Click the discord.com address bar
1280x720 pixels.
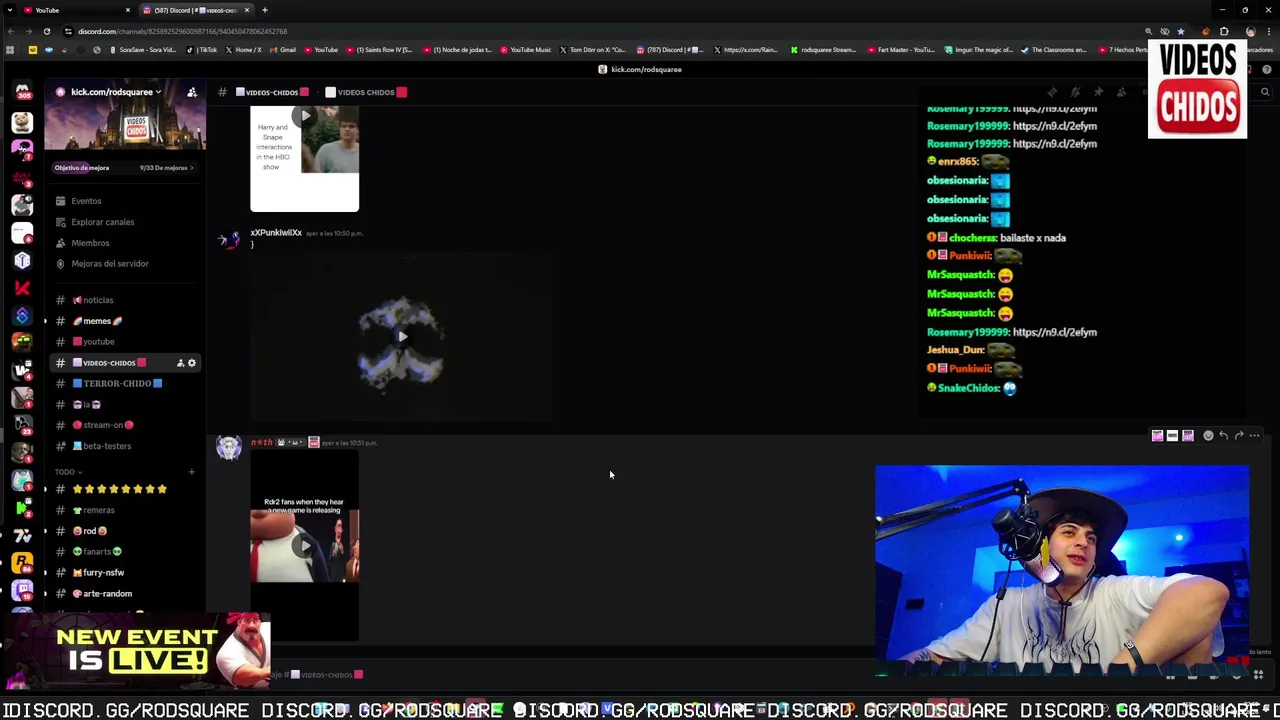(x=600, y=31)
